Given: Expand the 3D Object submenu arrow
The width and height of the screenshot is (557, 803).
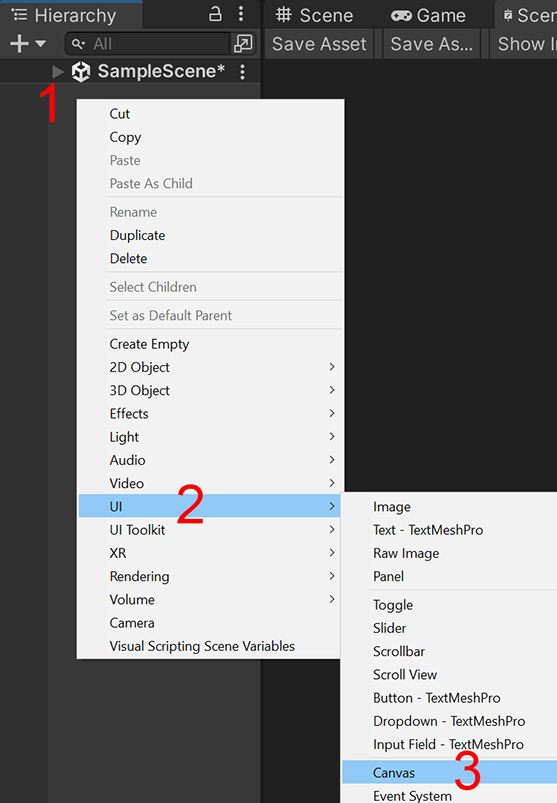Looking at the screenshot, I should (x=332, y=390).
